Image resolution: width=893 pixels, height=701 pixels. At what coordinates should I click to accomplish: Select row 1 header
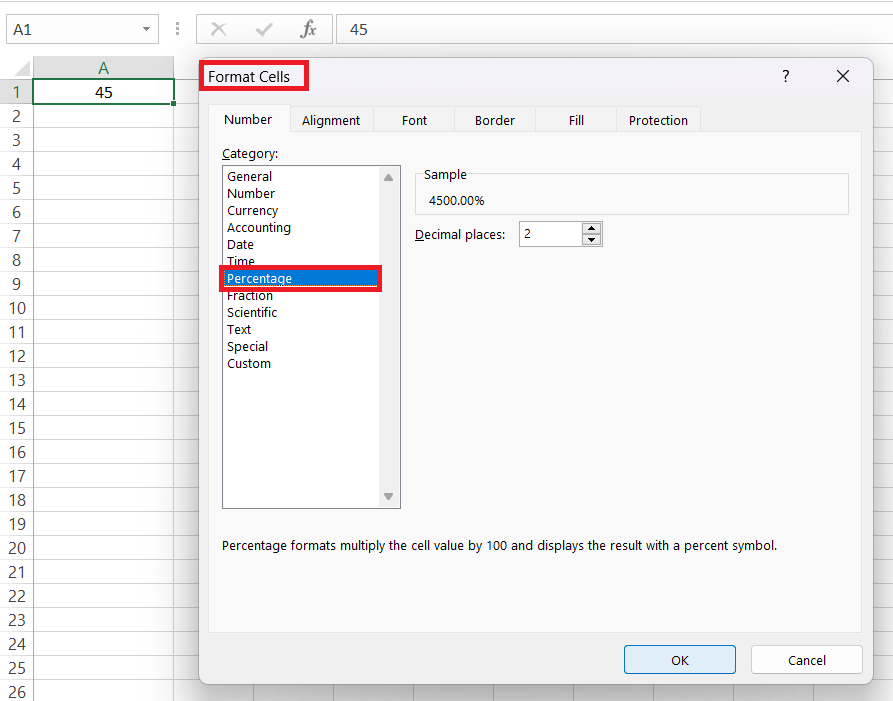[16, 92]
